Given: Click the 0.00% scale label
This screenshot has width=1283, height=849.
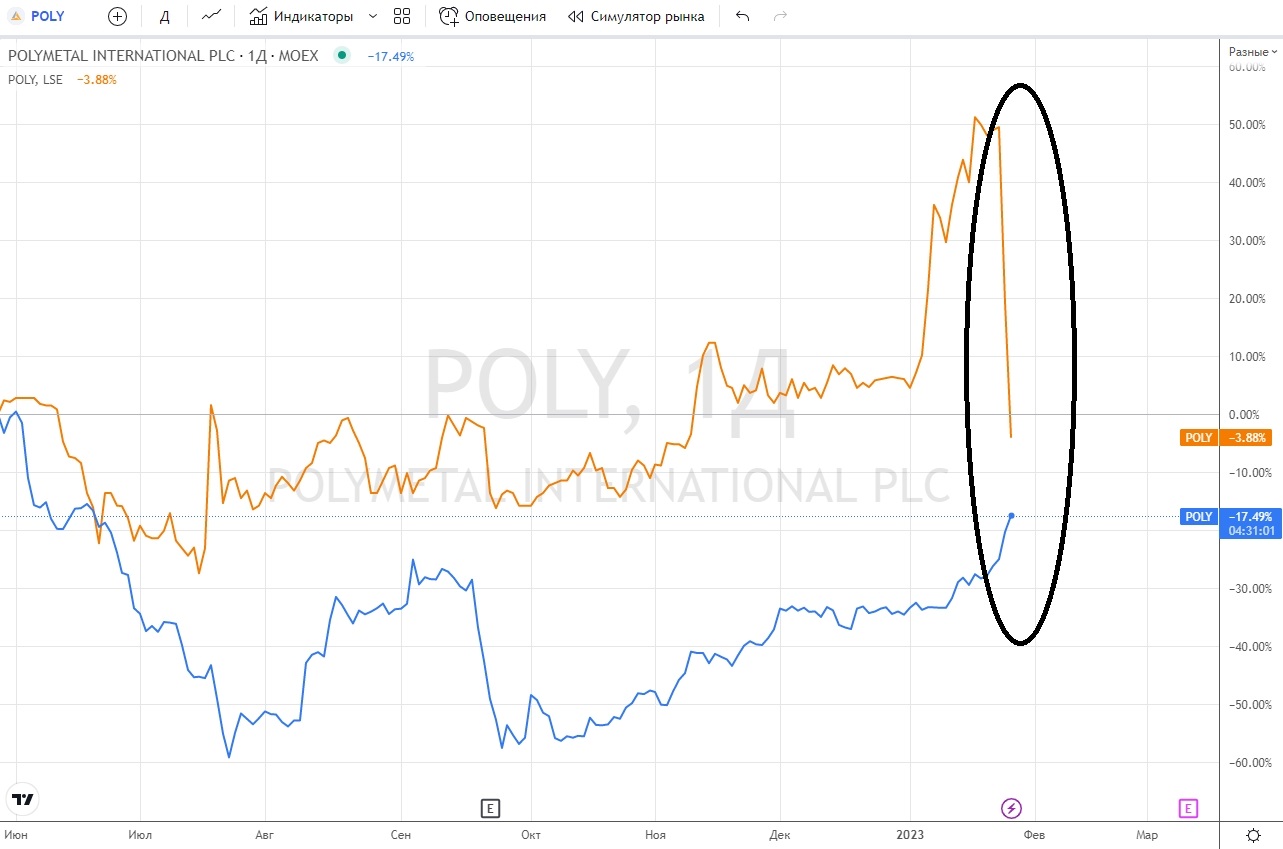Looking at the screenshot, I should [1245, 414].
